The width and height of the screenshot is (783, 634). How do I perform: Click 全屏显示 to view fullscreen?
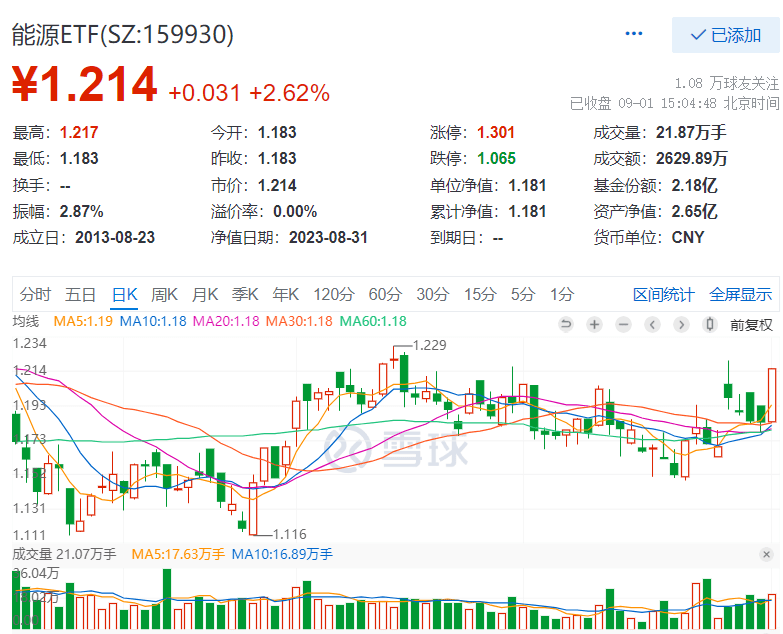click(x=740, y=294)
